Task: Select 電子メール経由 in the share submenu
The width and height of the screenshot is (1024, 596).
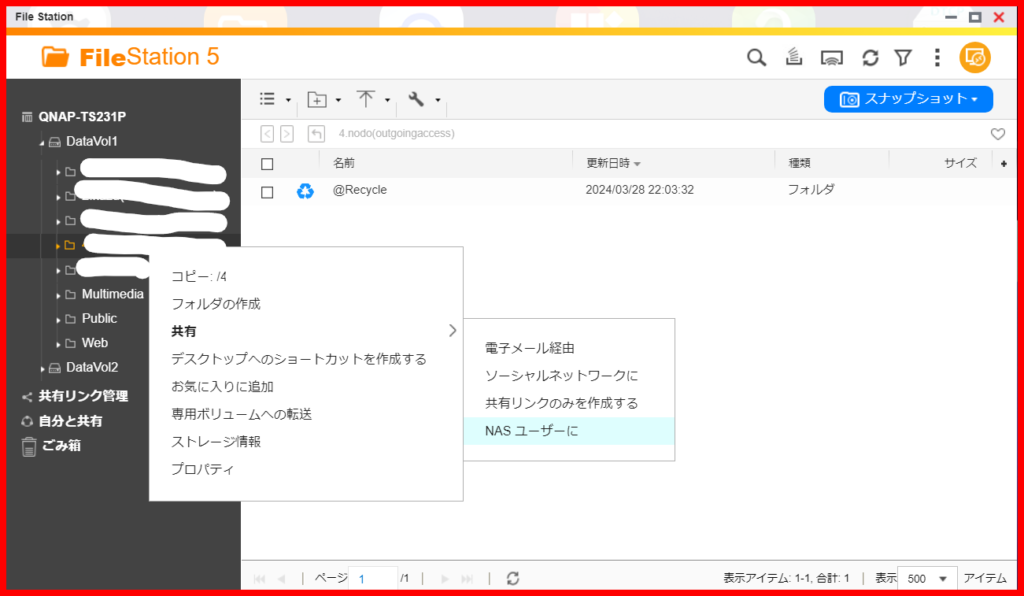Action: click(569, 348)
